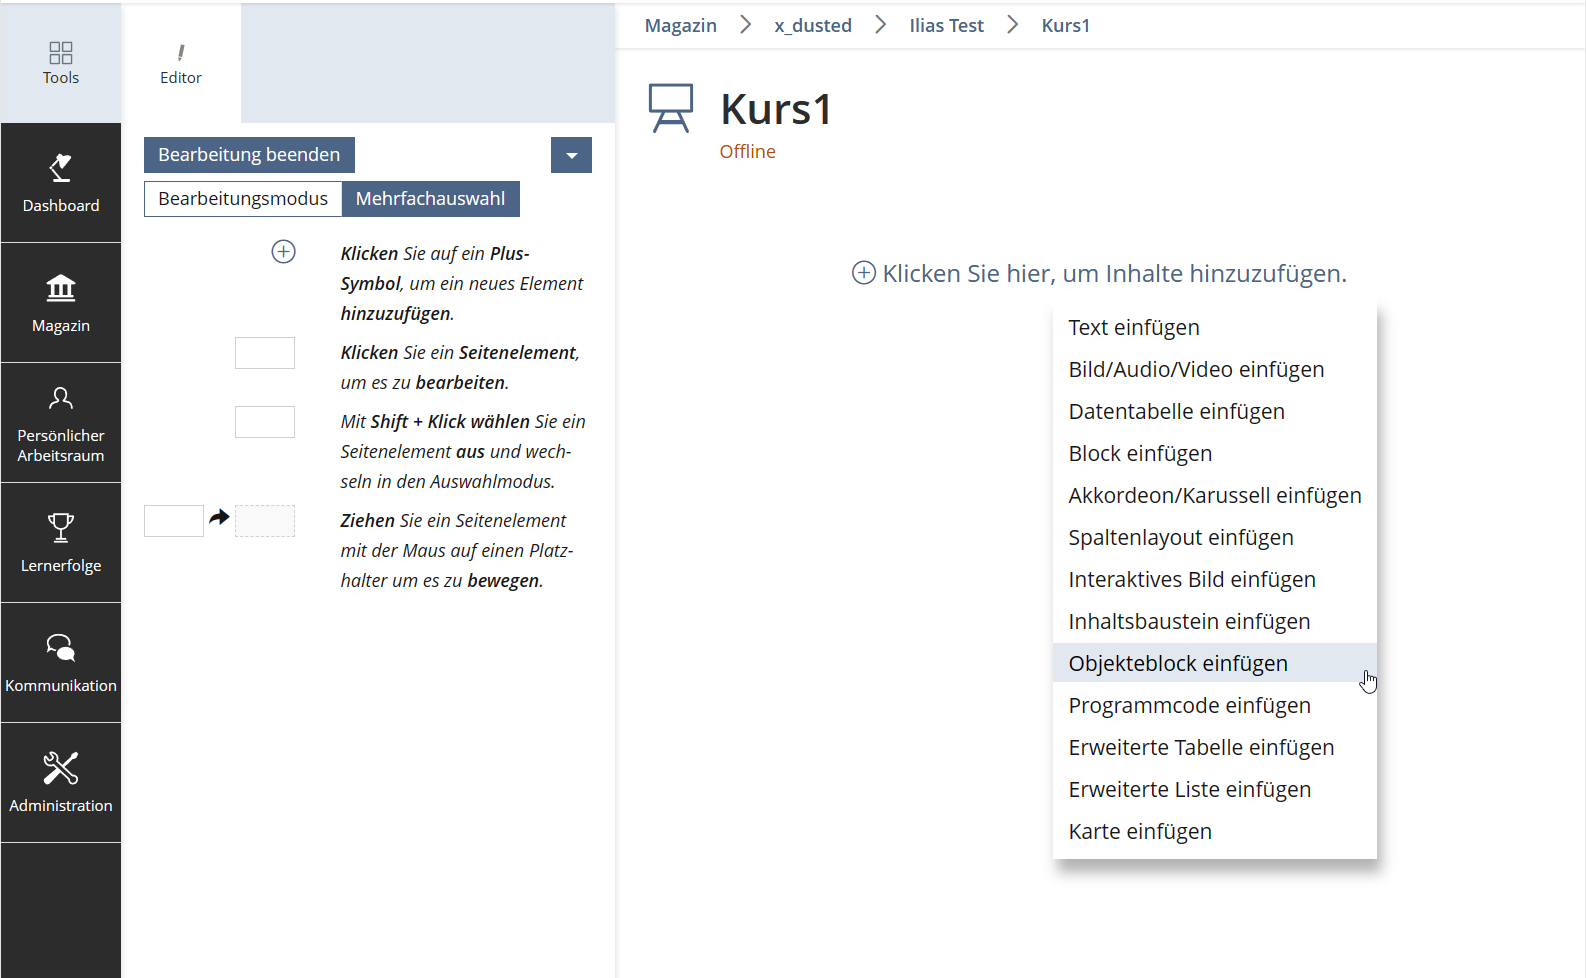The image size is (1586, 978).
Task: Open Lernerfolge trophy icon
Action: tap(61, 528)
